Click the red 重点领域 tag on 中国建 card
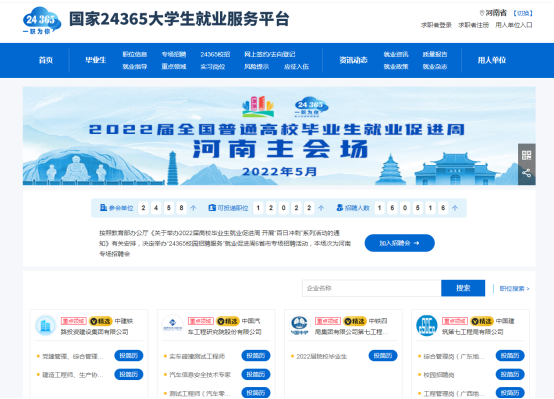The image size is (554, 399). click(x=455, y=321)
